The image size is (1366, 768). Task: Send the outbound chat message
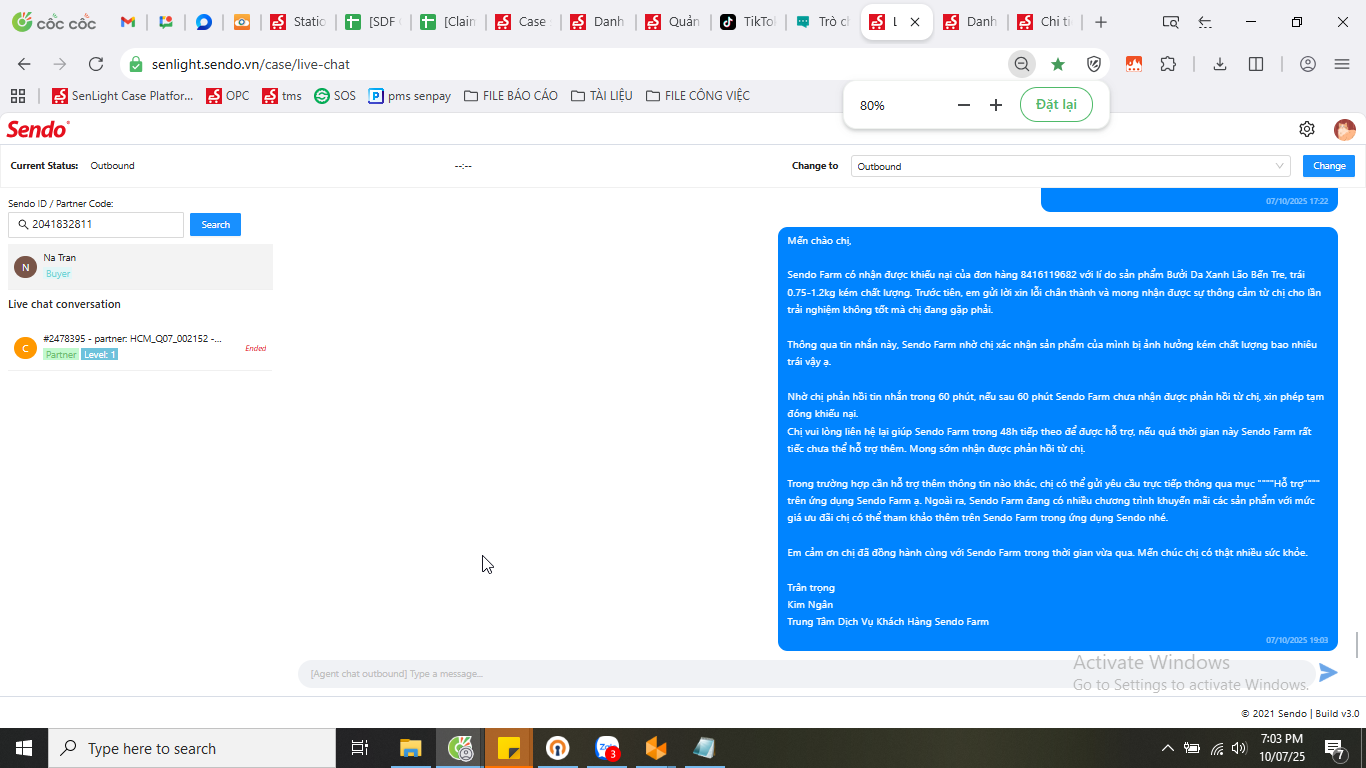pyautogui.click(x=1328, y=673)
